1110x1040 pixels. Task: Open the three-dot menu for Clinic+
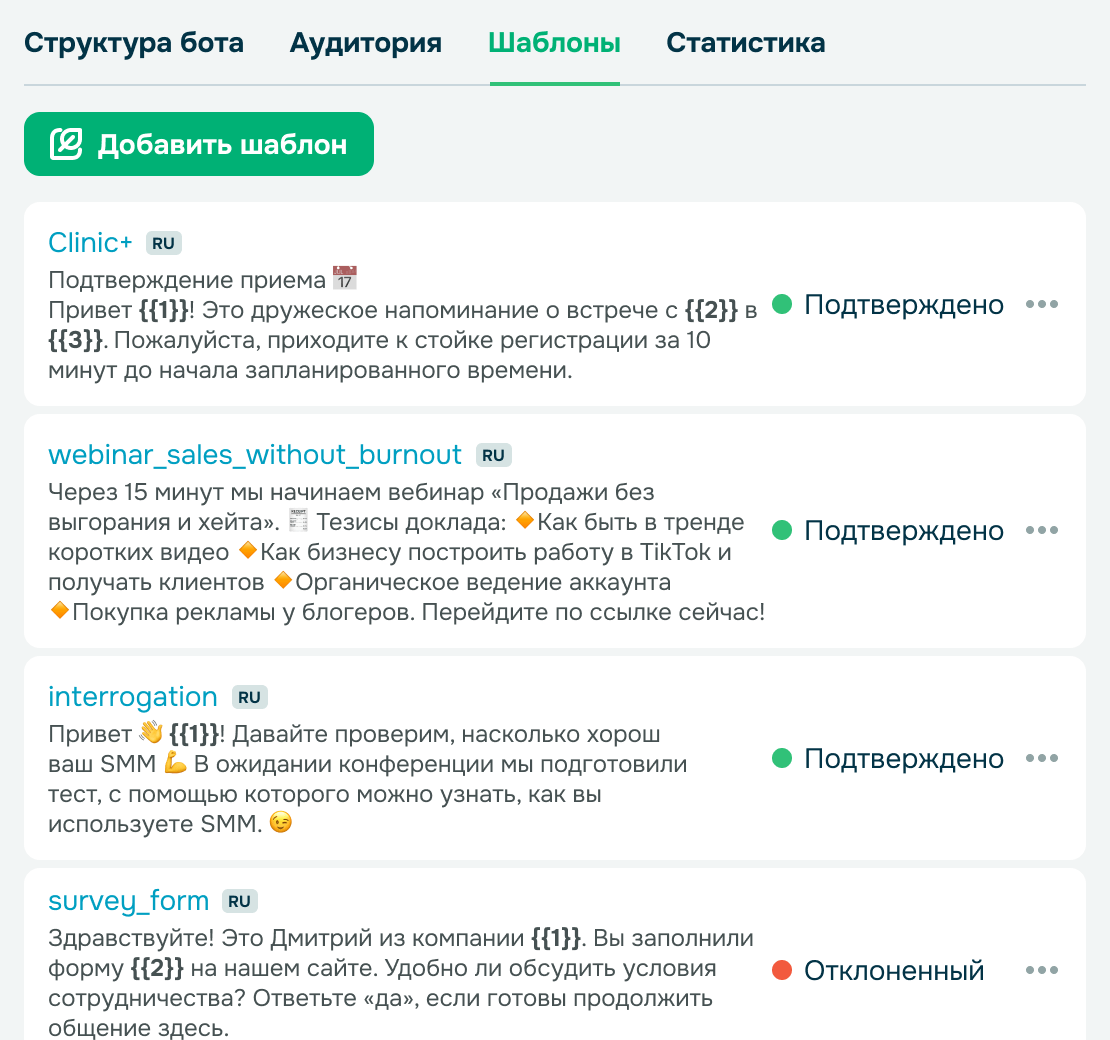[1042, 304]
